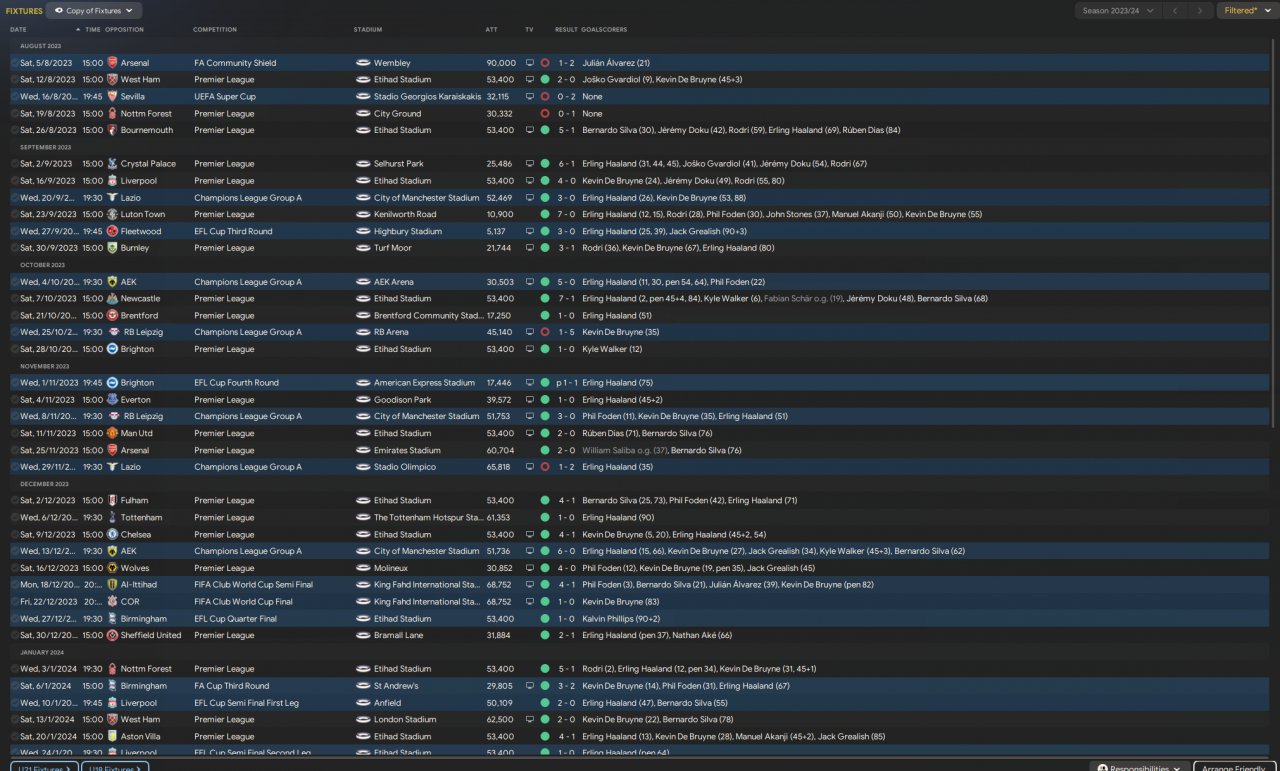Click the stadium icon beside Wembley

coord(363,63)
